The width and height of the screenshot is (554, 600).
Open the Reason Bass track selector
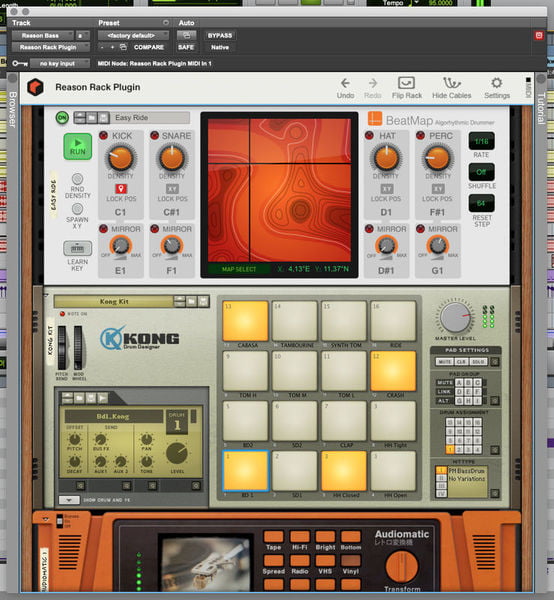coord(42,36)
